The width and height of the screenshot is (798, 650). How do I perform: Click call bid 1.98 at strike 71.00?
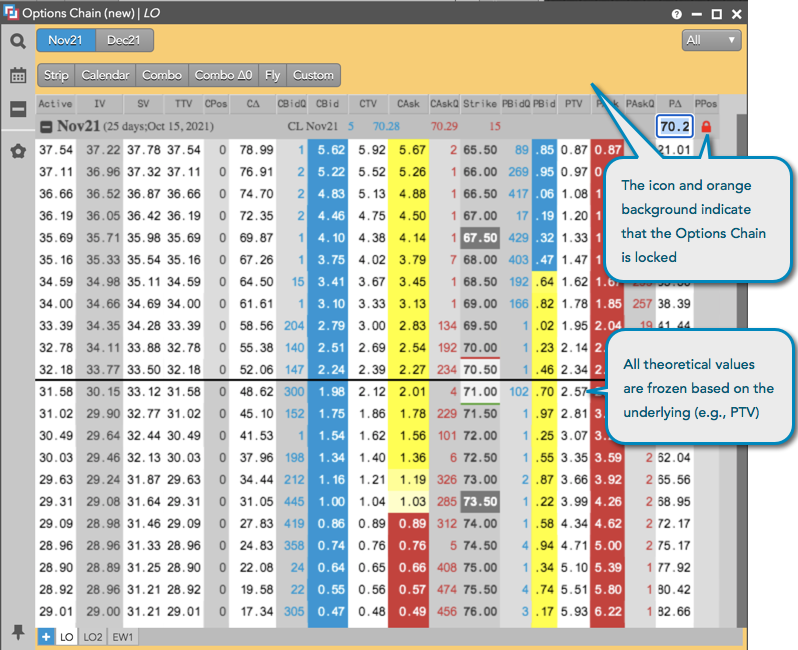point(328,392)
